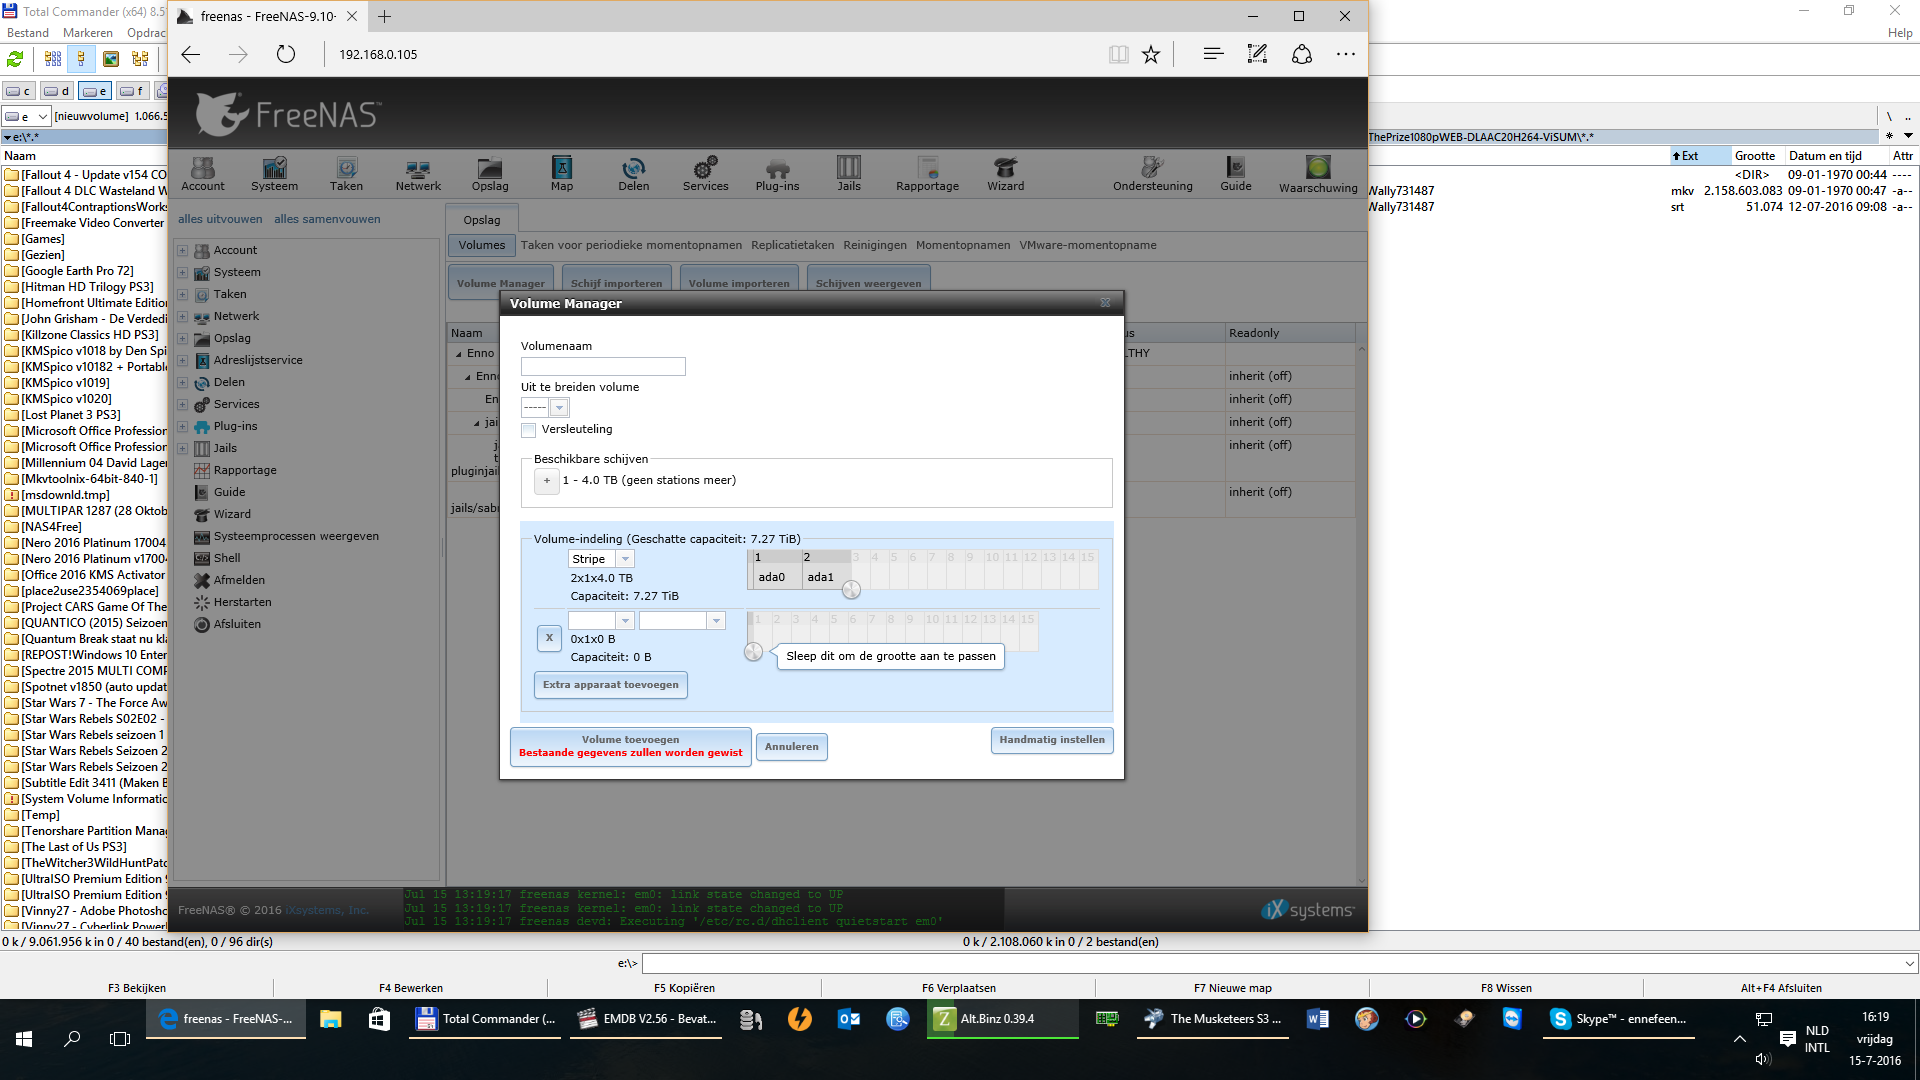
Task: Open the Reading view icon
Action: pos(1119,54)
